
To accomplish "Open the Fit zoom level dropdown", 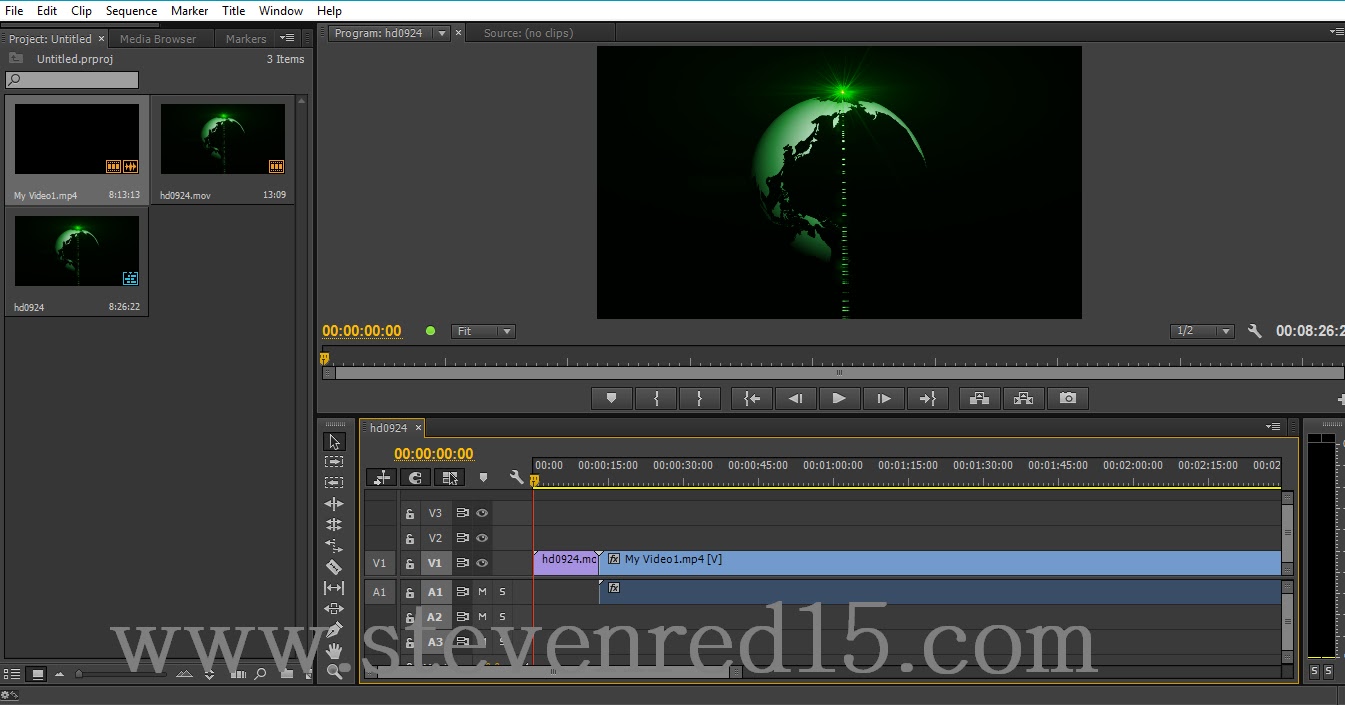I will click(483, 331).
